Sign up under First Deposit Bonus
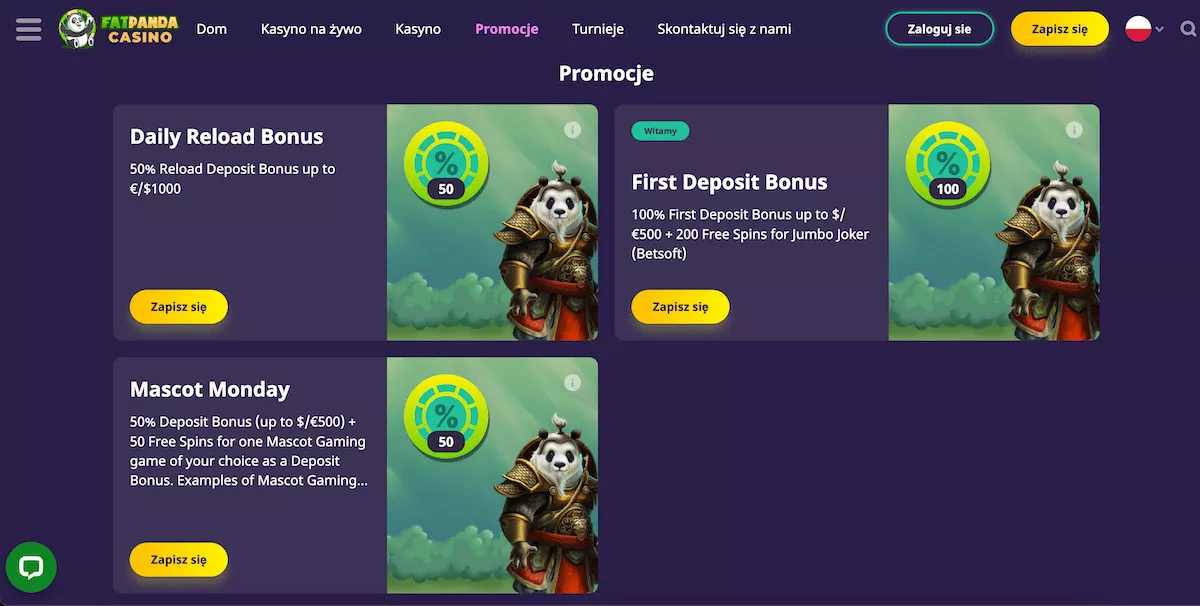 (x=681, y=307)
